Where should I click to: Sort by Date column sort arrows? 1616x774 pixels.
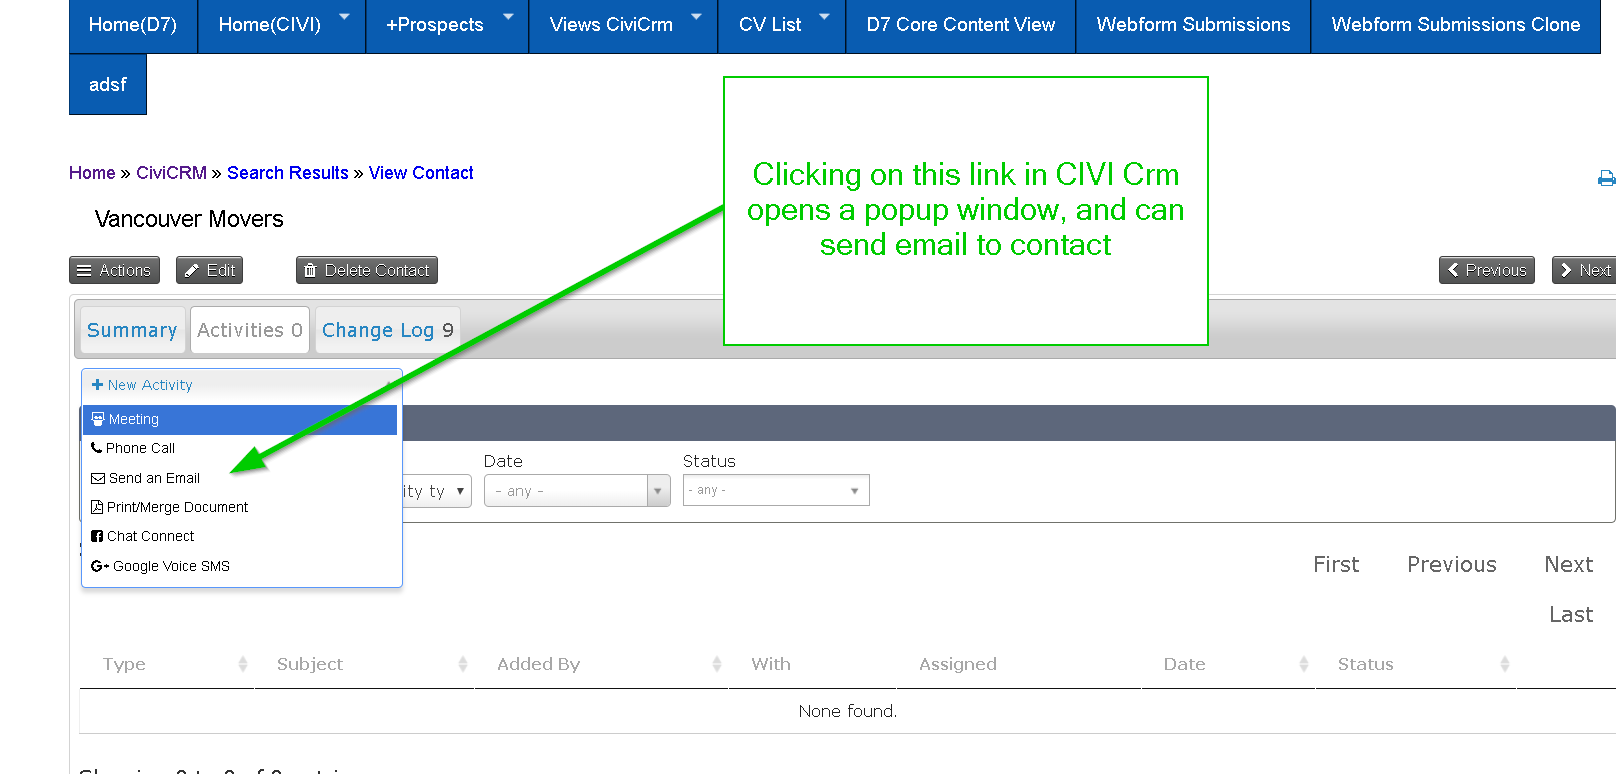point(1304,664)
